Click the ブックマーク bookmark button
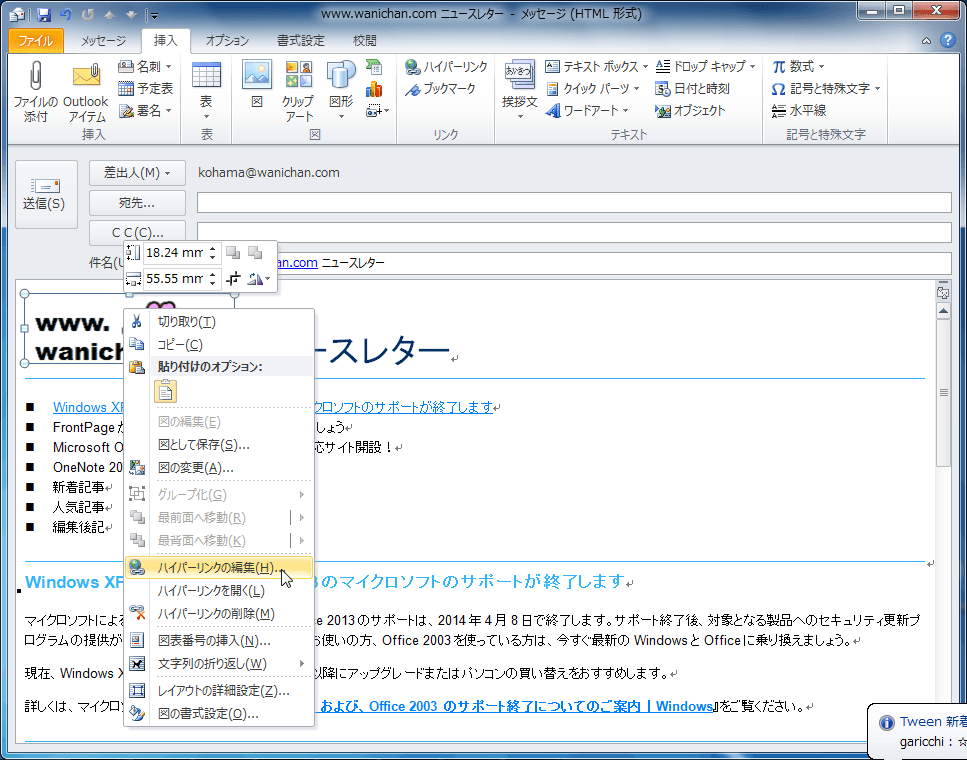The height and width of the screenshot is (760, 967). [x=440, y=88]
